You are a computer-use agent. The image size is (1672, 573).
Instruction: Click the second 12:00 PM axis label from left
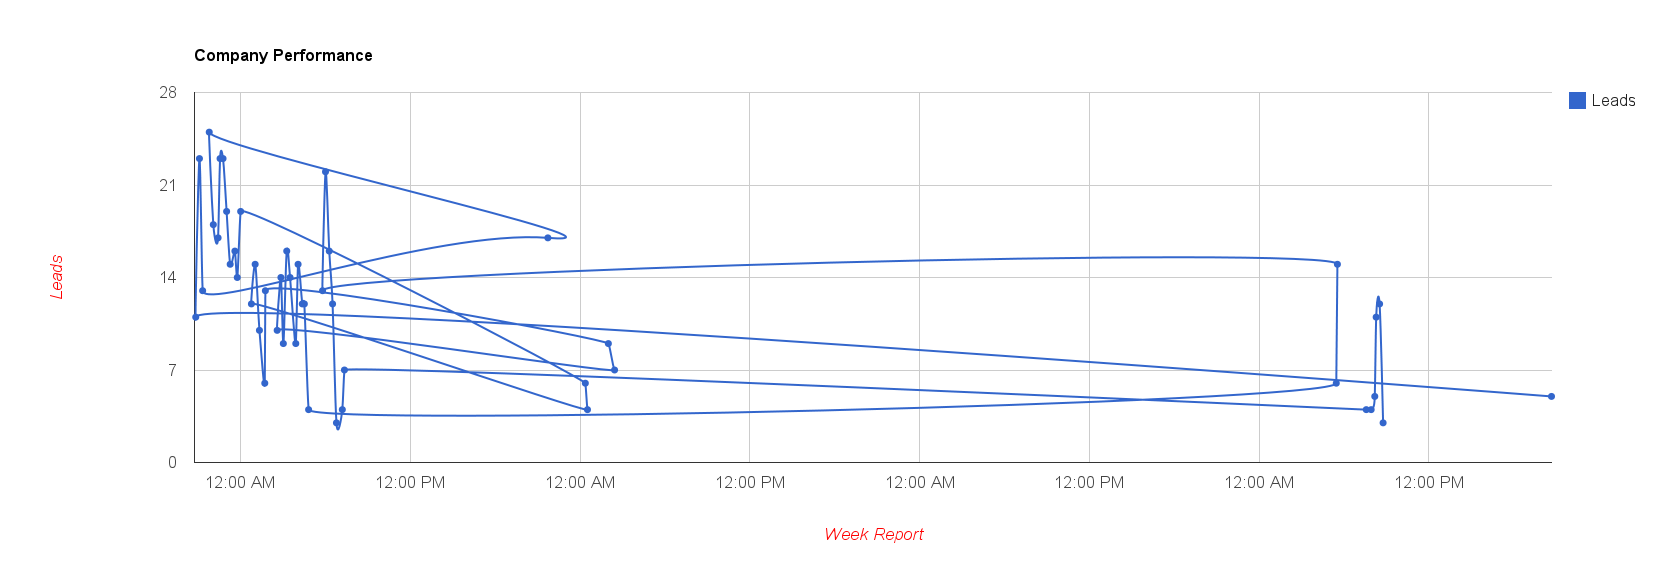tap(750, 482)
